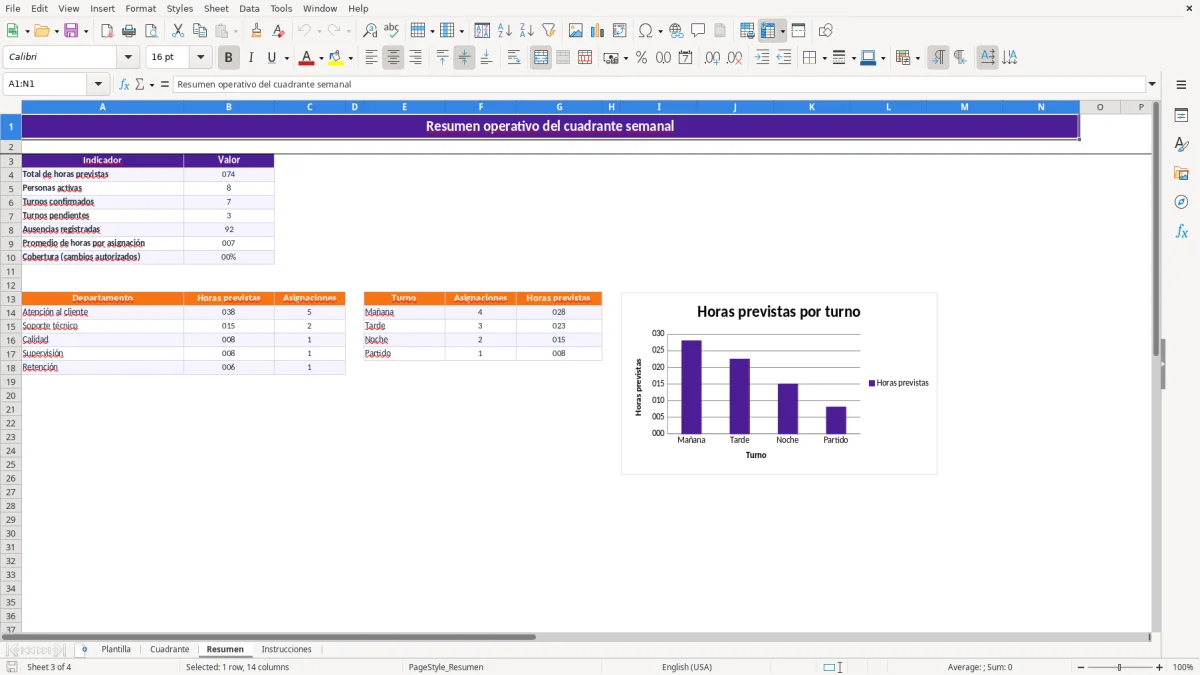Format cells as percent
Image resolution: width=1200 pixels, height=675 pixels.
point(641,58)
